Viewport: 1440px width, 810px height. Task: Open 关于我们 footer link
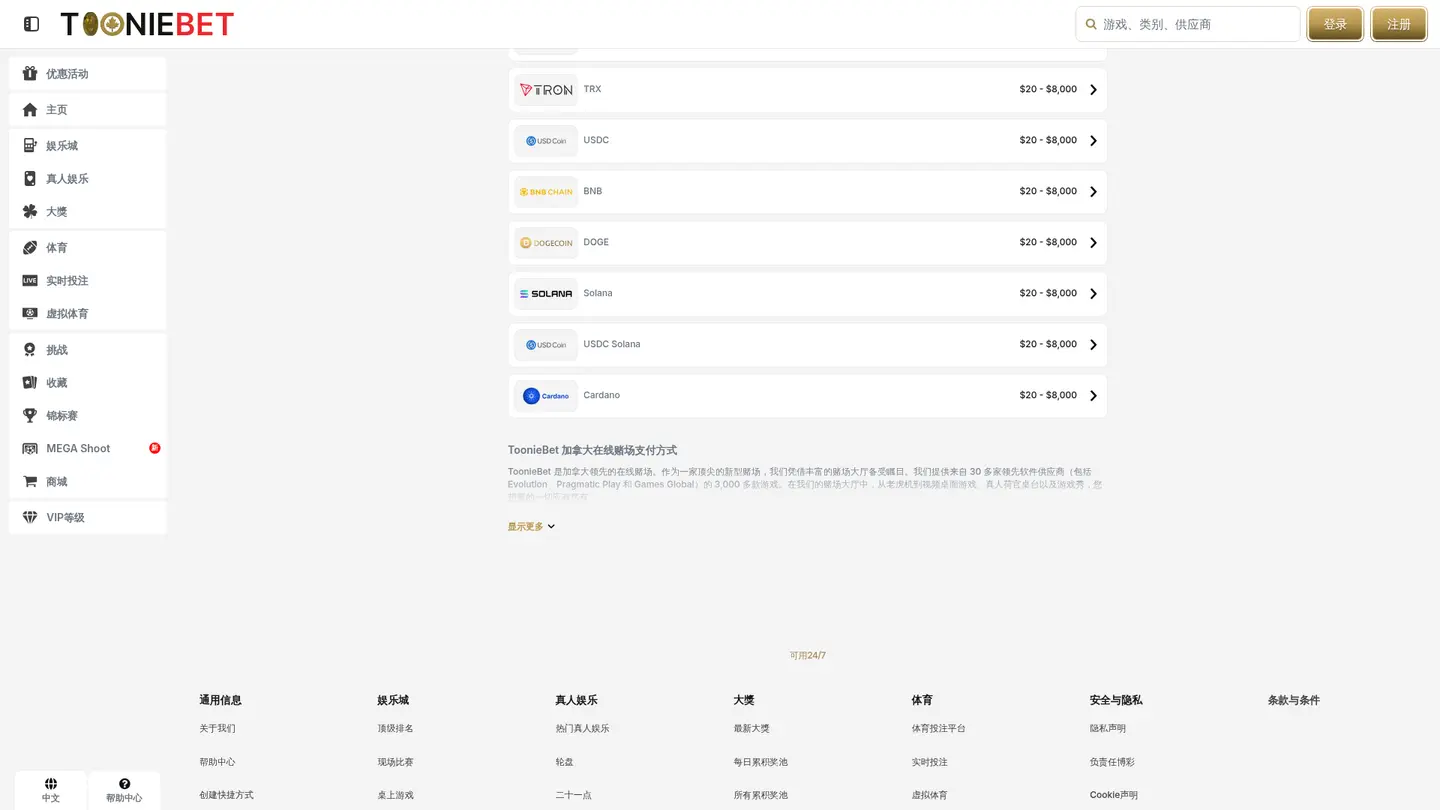point(217,729)
